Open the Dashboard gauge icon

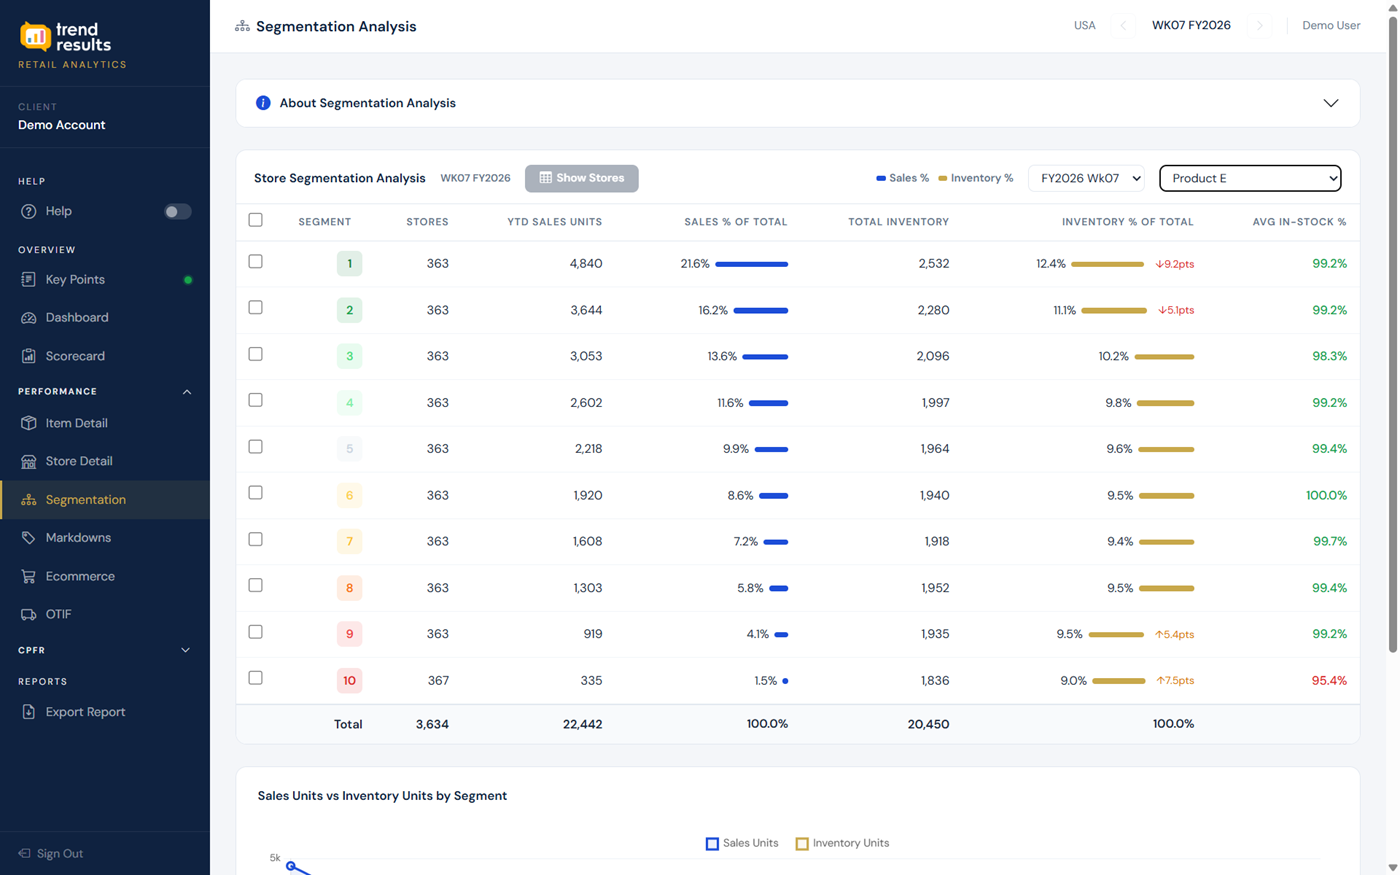(28, 318)
